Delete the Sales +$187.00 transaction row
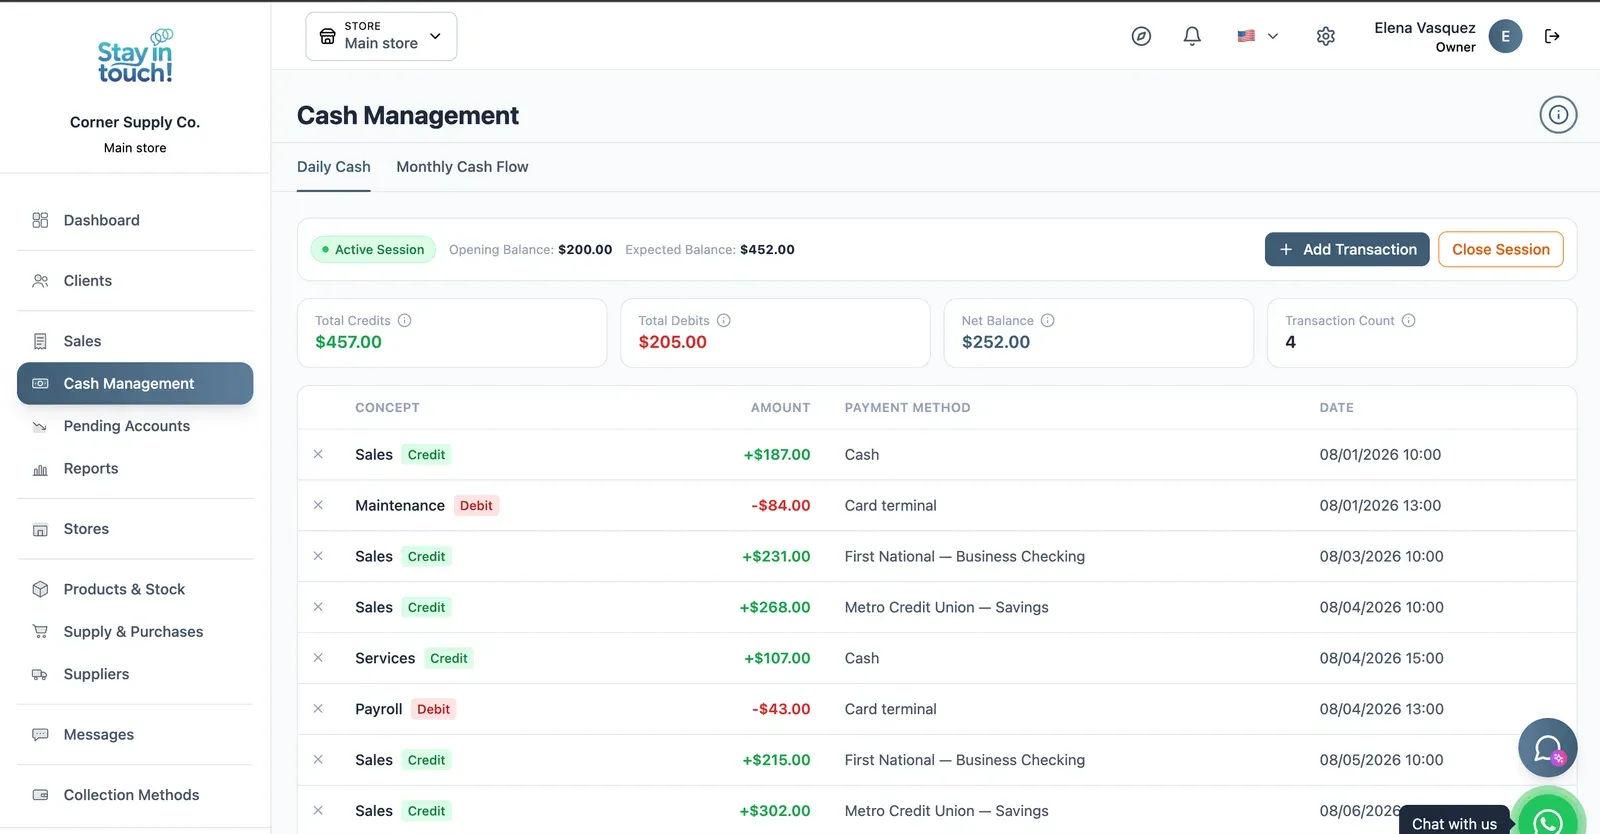 coord(318,454)
